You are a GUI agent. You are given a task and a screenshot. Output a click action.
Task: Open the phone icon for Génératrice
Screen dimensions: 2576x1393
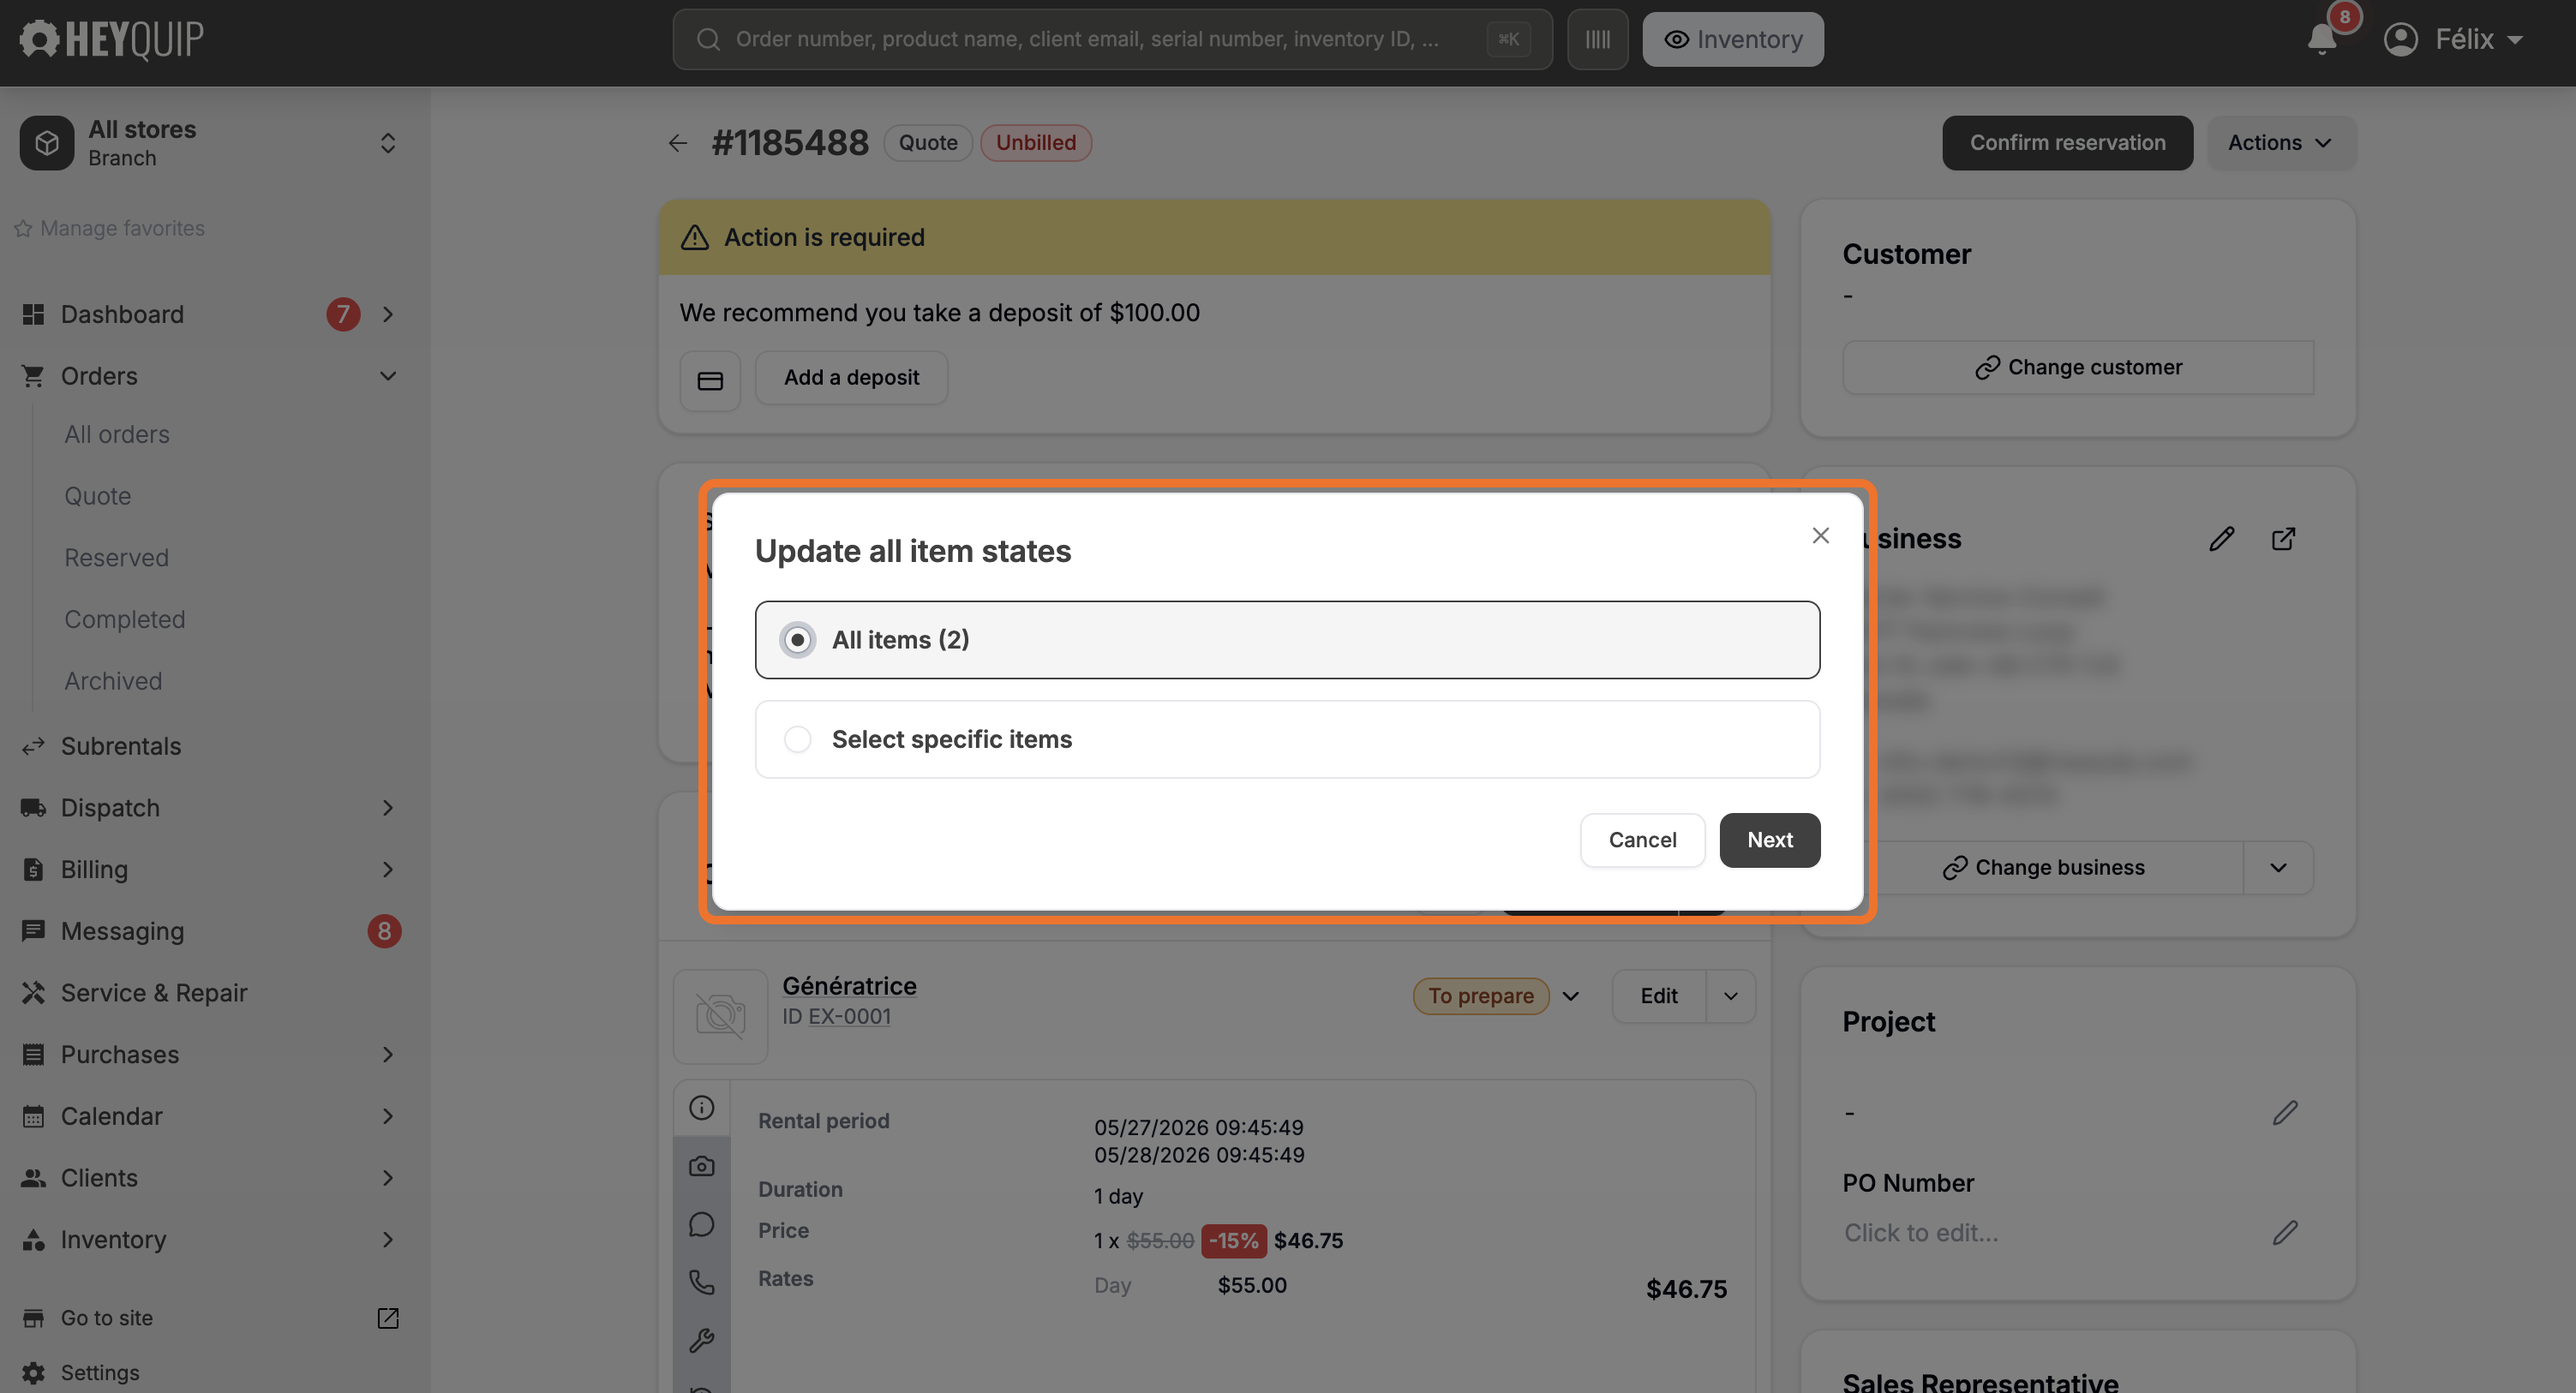[702, 1282]
